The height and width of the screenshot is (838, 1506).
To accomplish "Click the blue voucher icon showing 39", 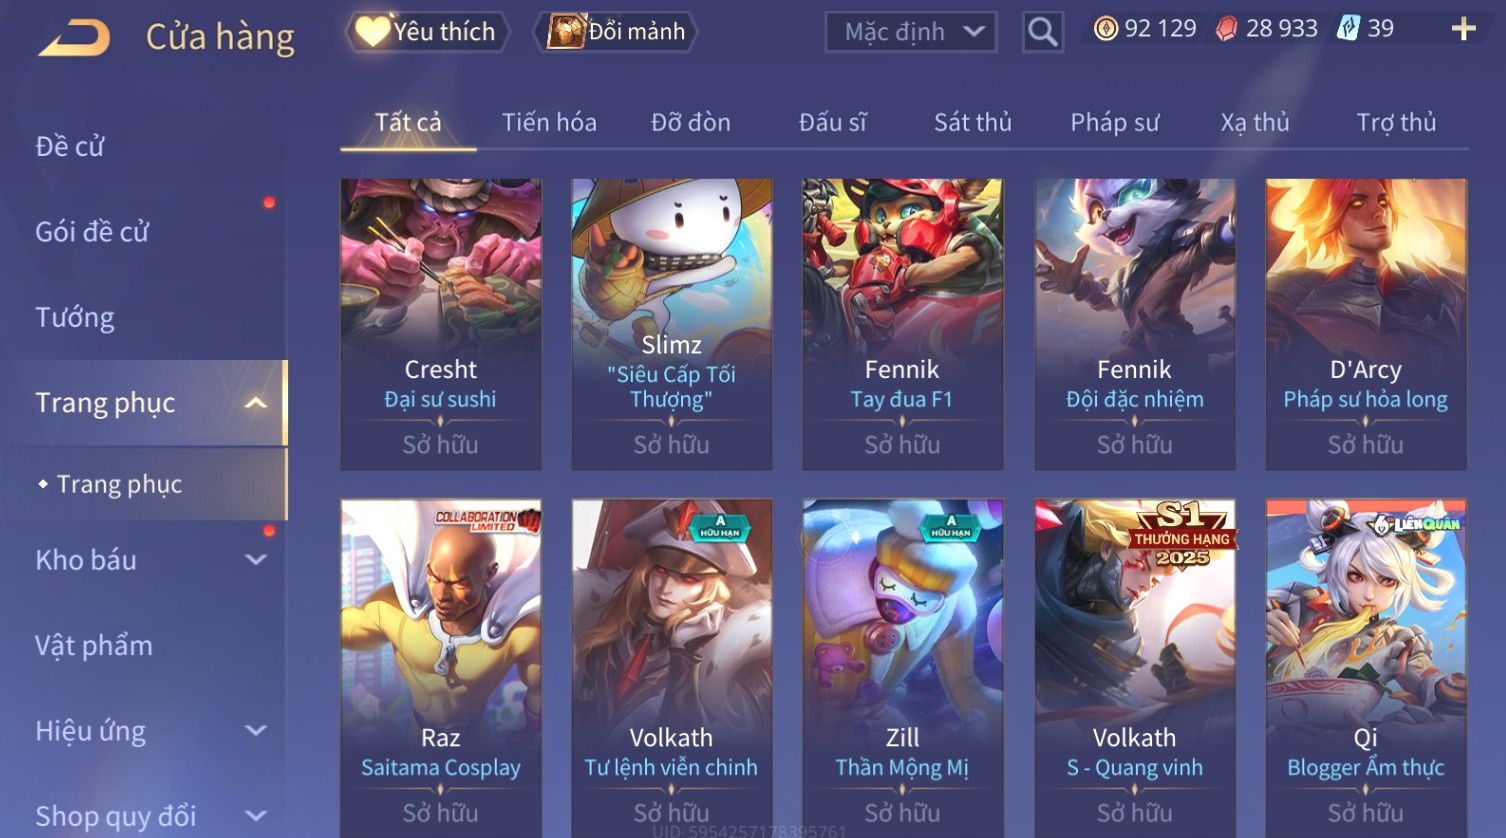I will [x=1348, y=28].
